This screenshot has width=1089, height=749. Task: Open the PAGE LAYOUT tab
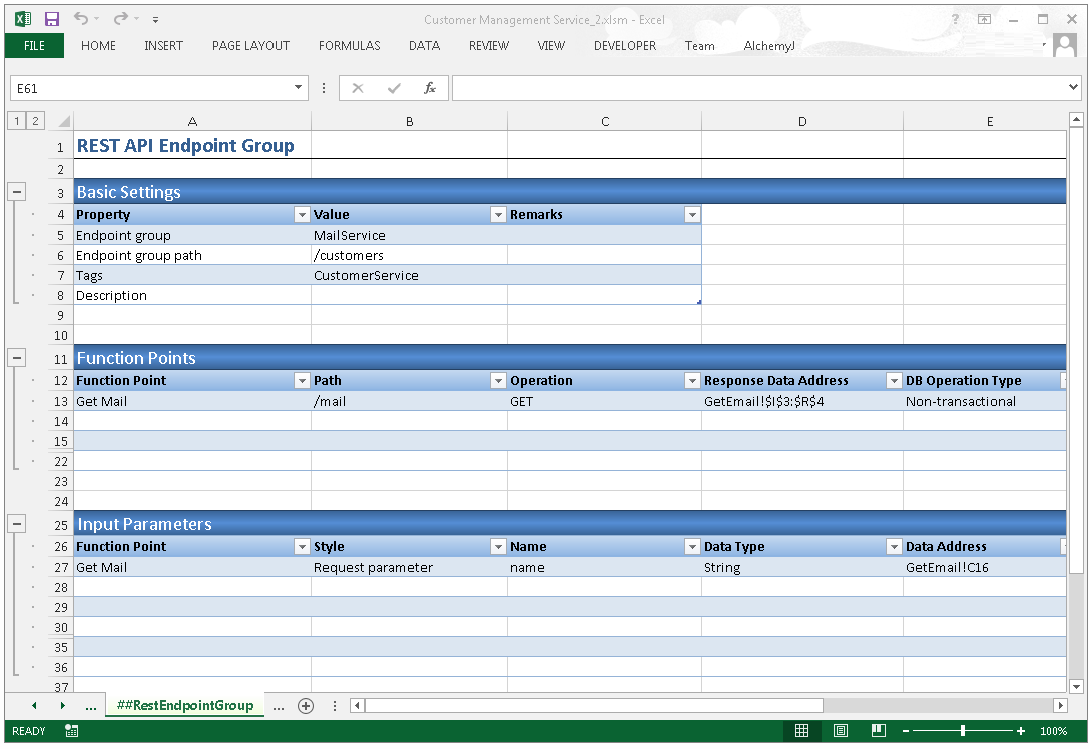click(251, 46)
